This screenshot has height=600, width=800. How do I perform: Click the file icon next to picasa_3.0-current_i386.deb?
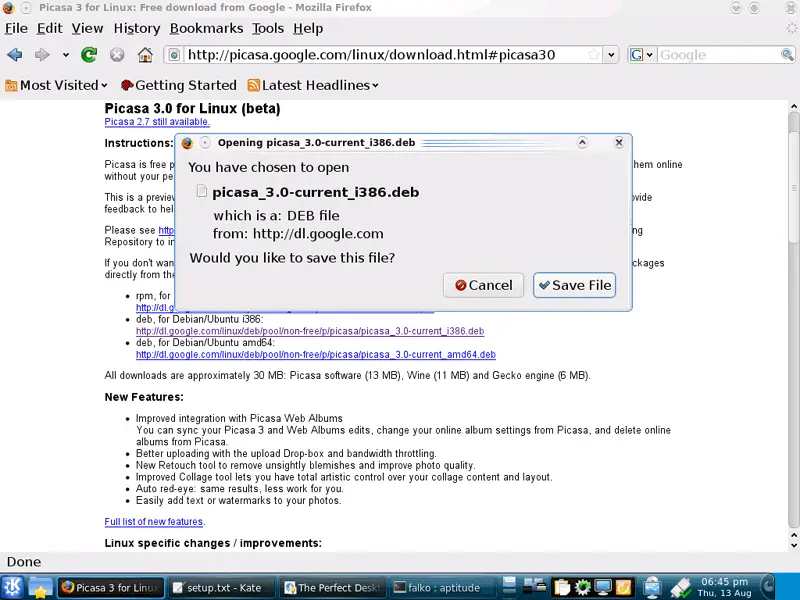point(202,191)
